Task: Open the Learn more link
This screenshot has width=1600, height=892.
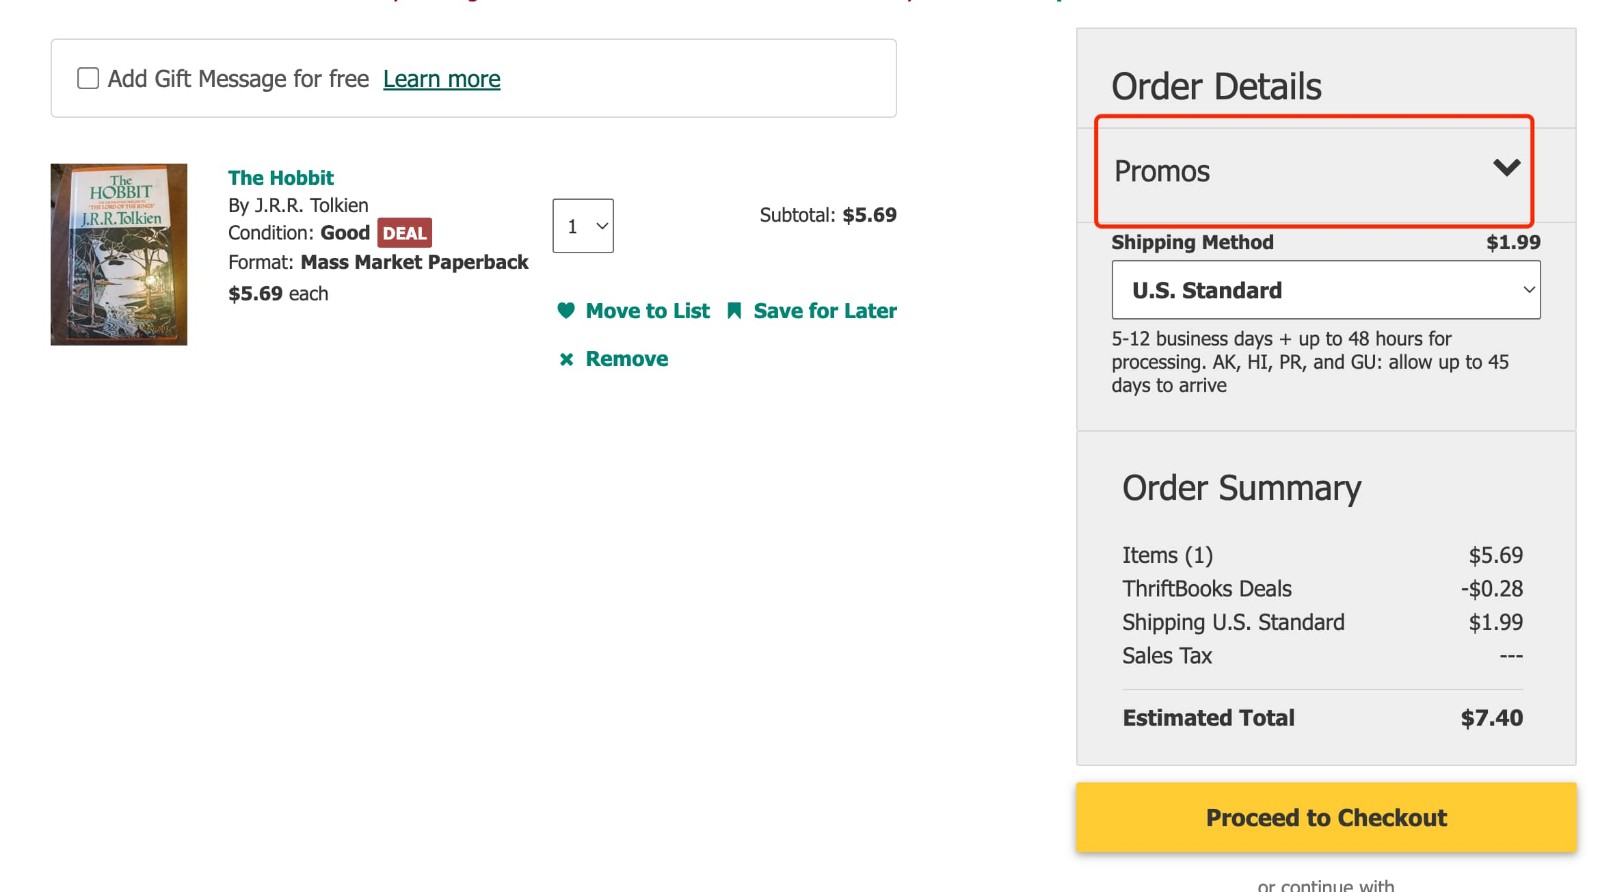Action: coord(441,78)
